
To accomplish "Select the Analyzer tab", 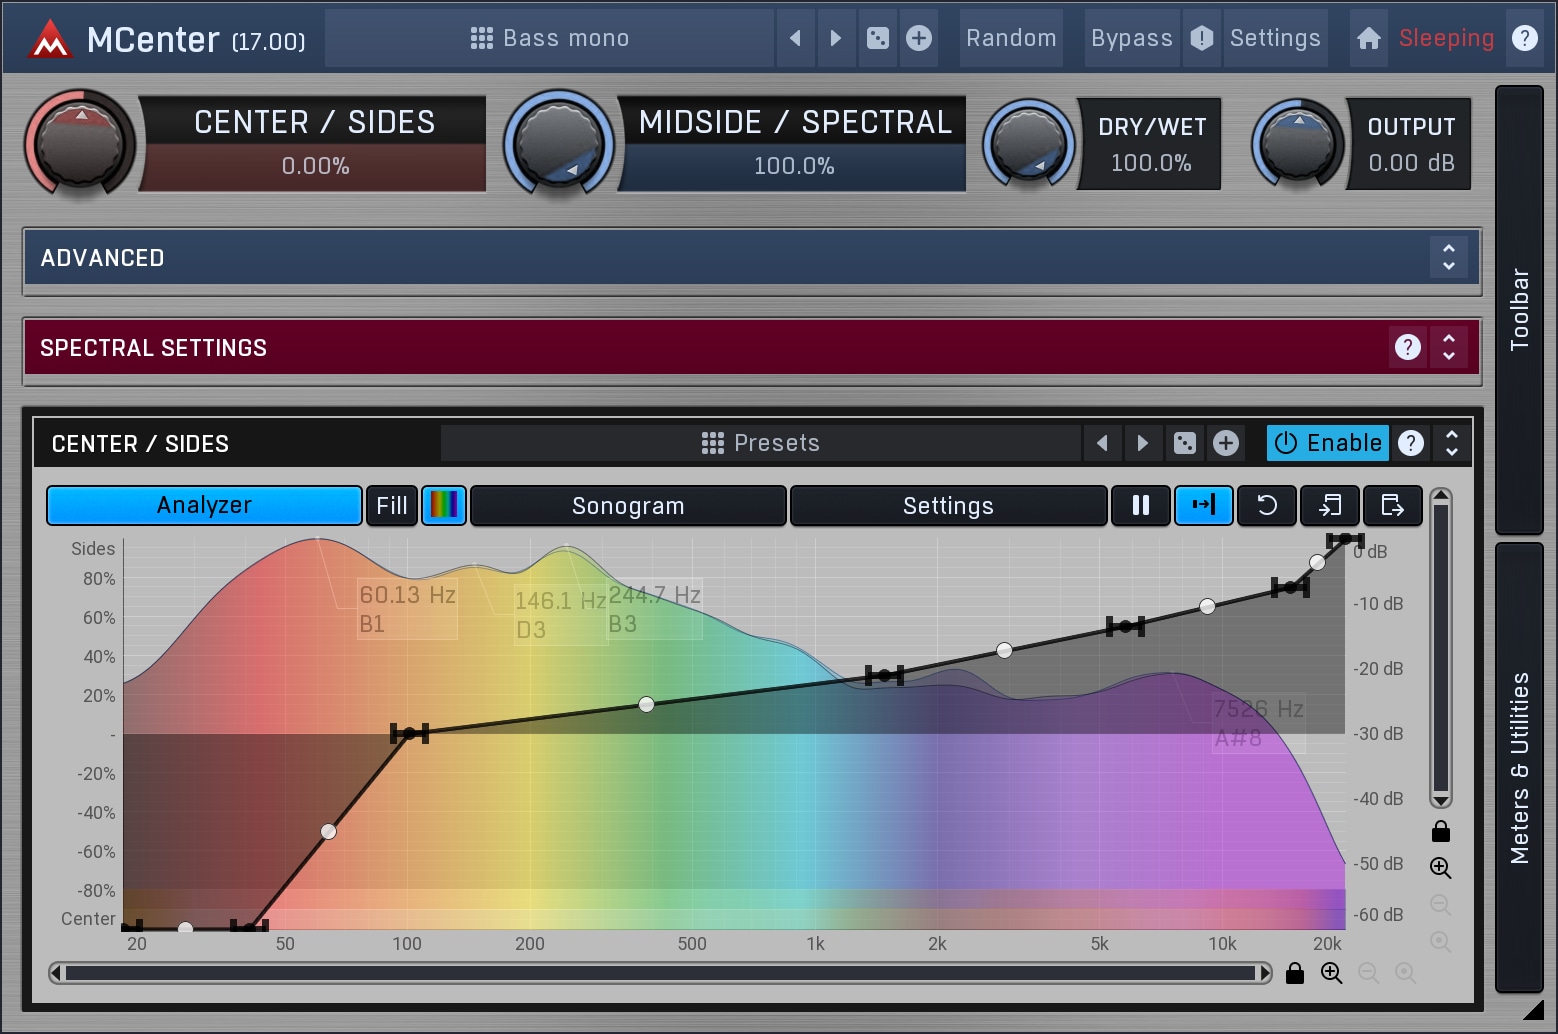I will click(x=204, y=506).
